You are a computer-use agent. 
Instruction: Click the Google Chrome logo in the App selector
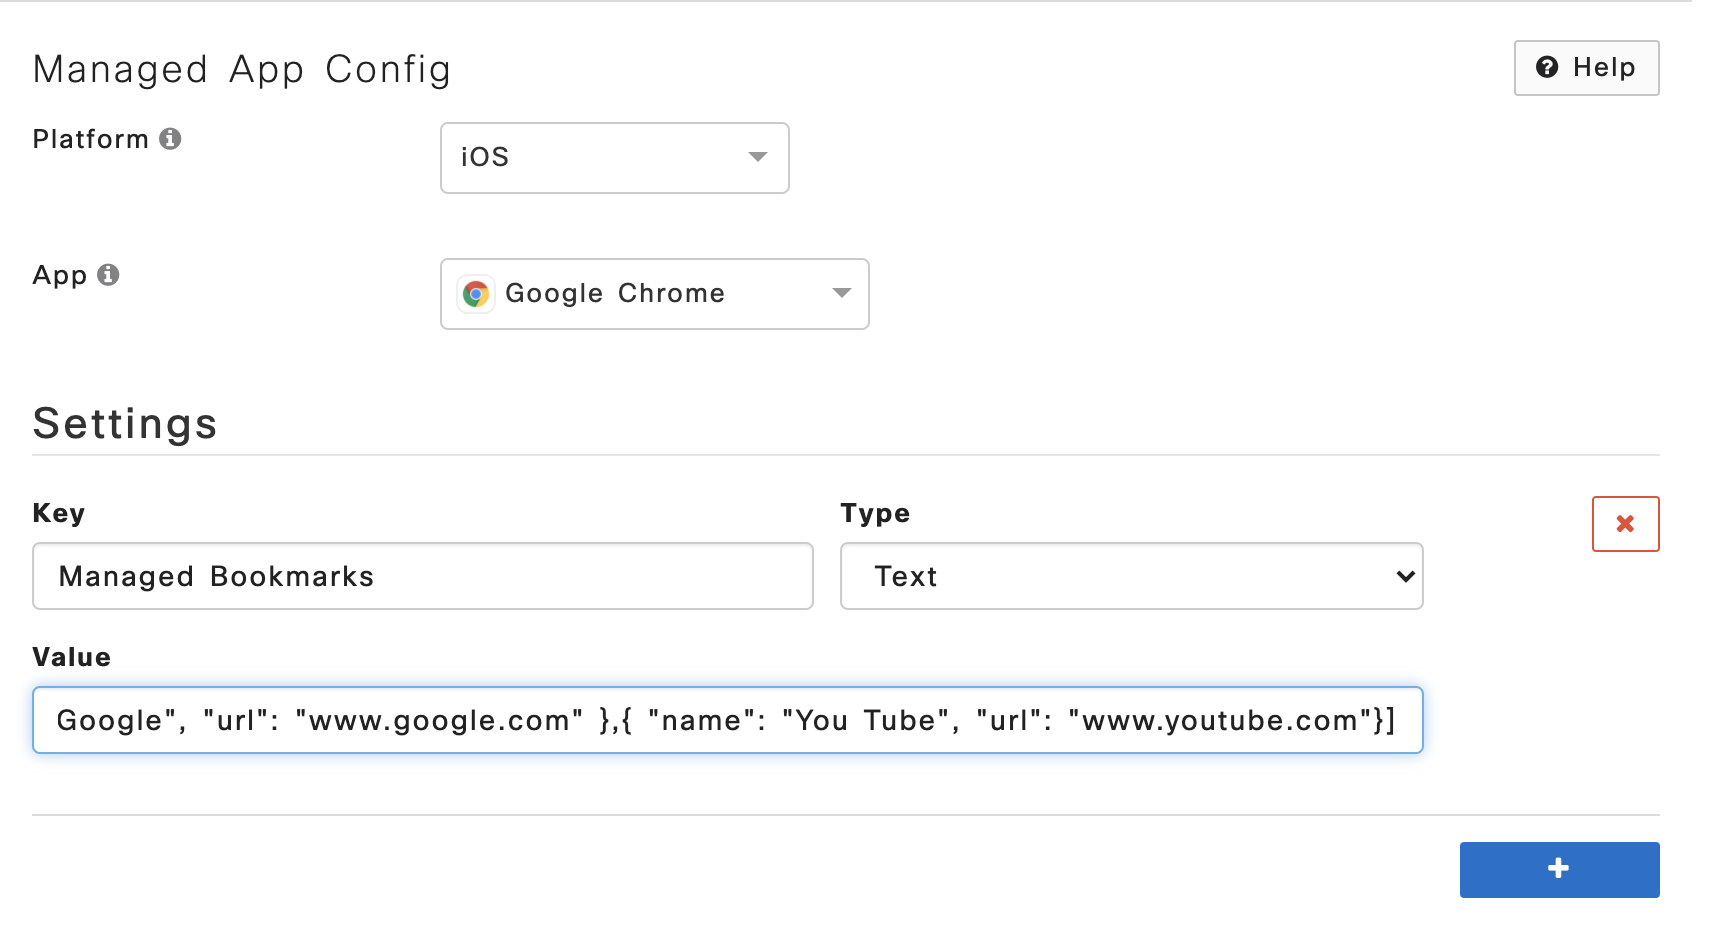click(476, 293)
